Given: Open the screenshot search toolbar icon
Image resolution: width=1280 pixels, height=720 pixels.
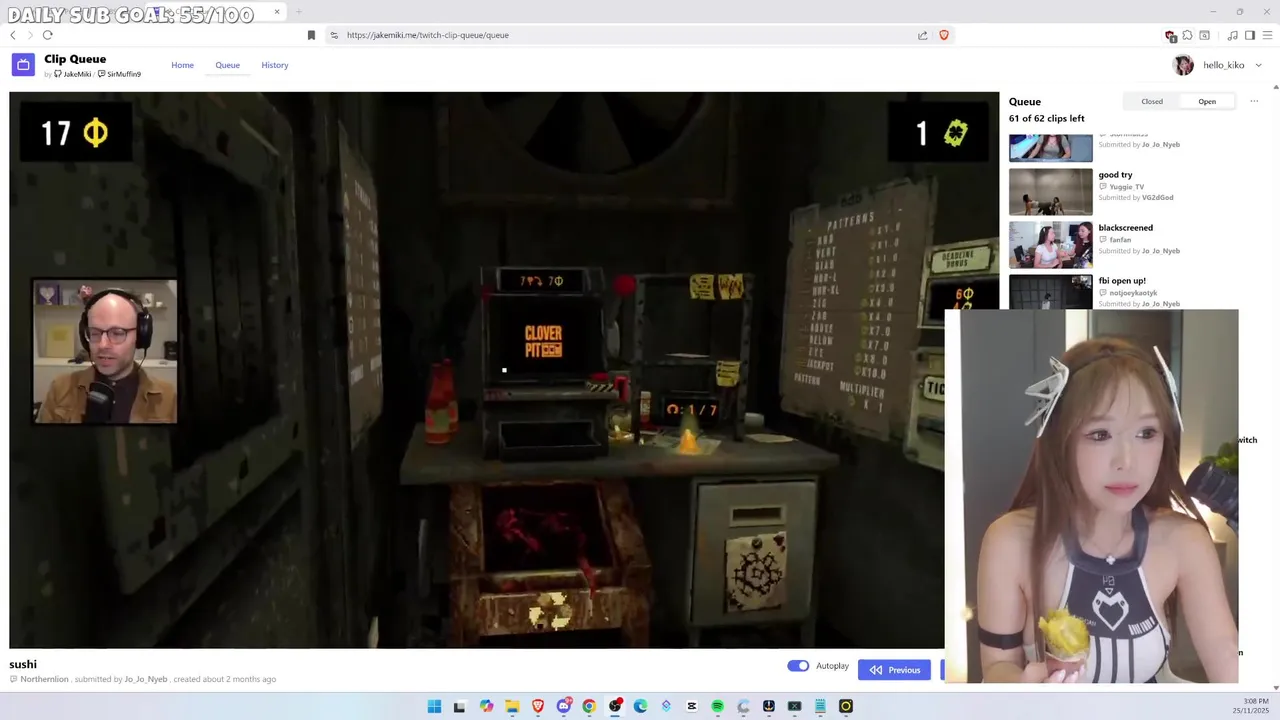Looking at the screenshot, I should click(1204, 35).
